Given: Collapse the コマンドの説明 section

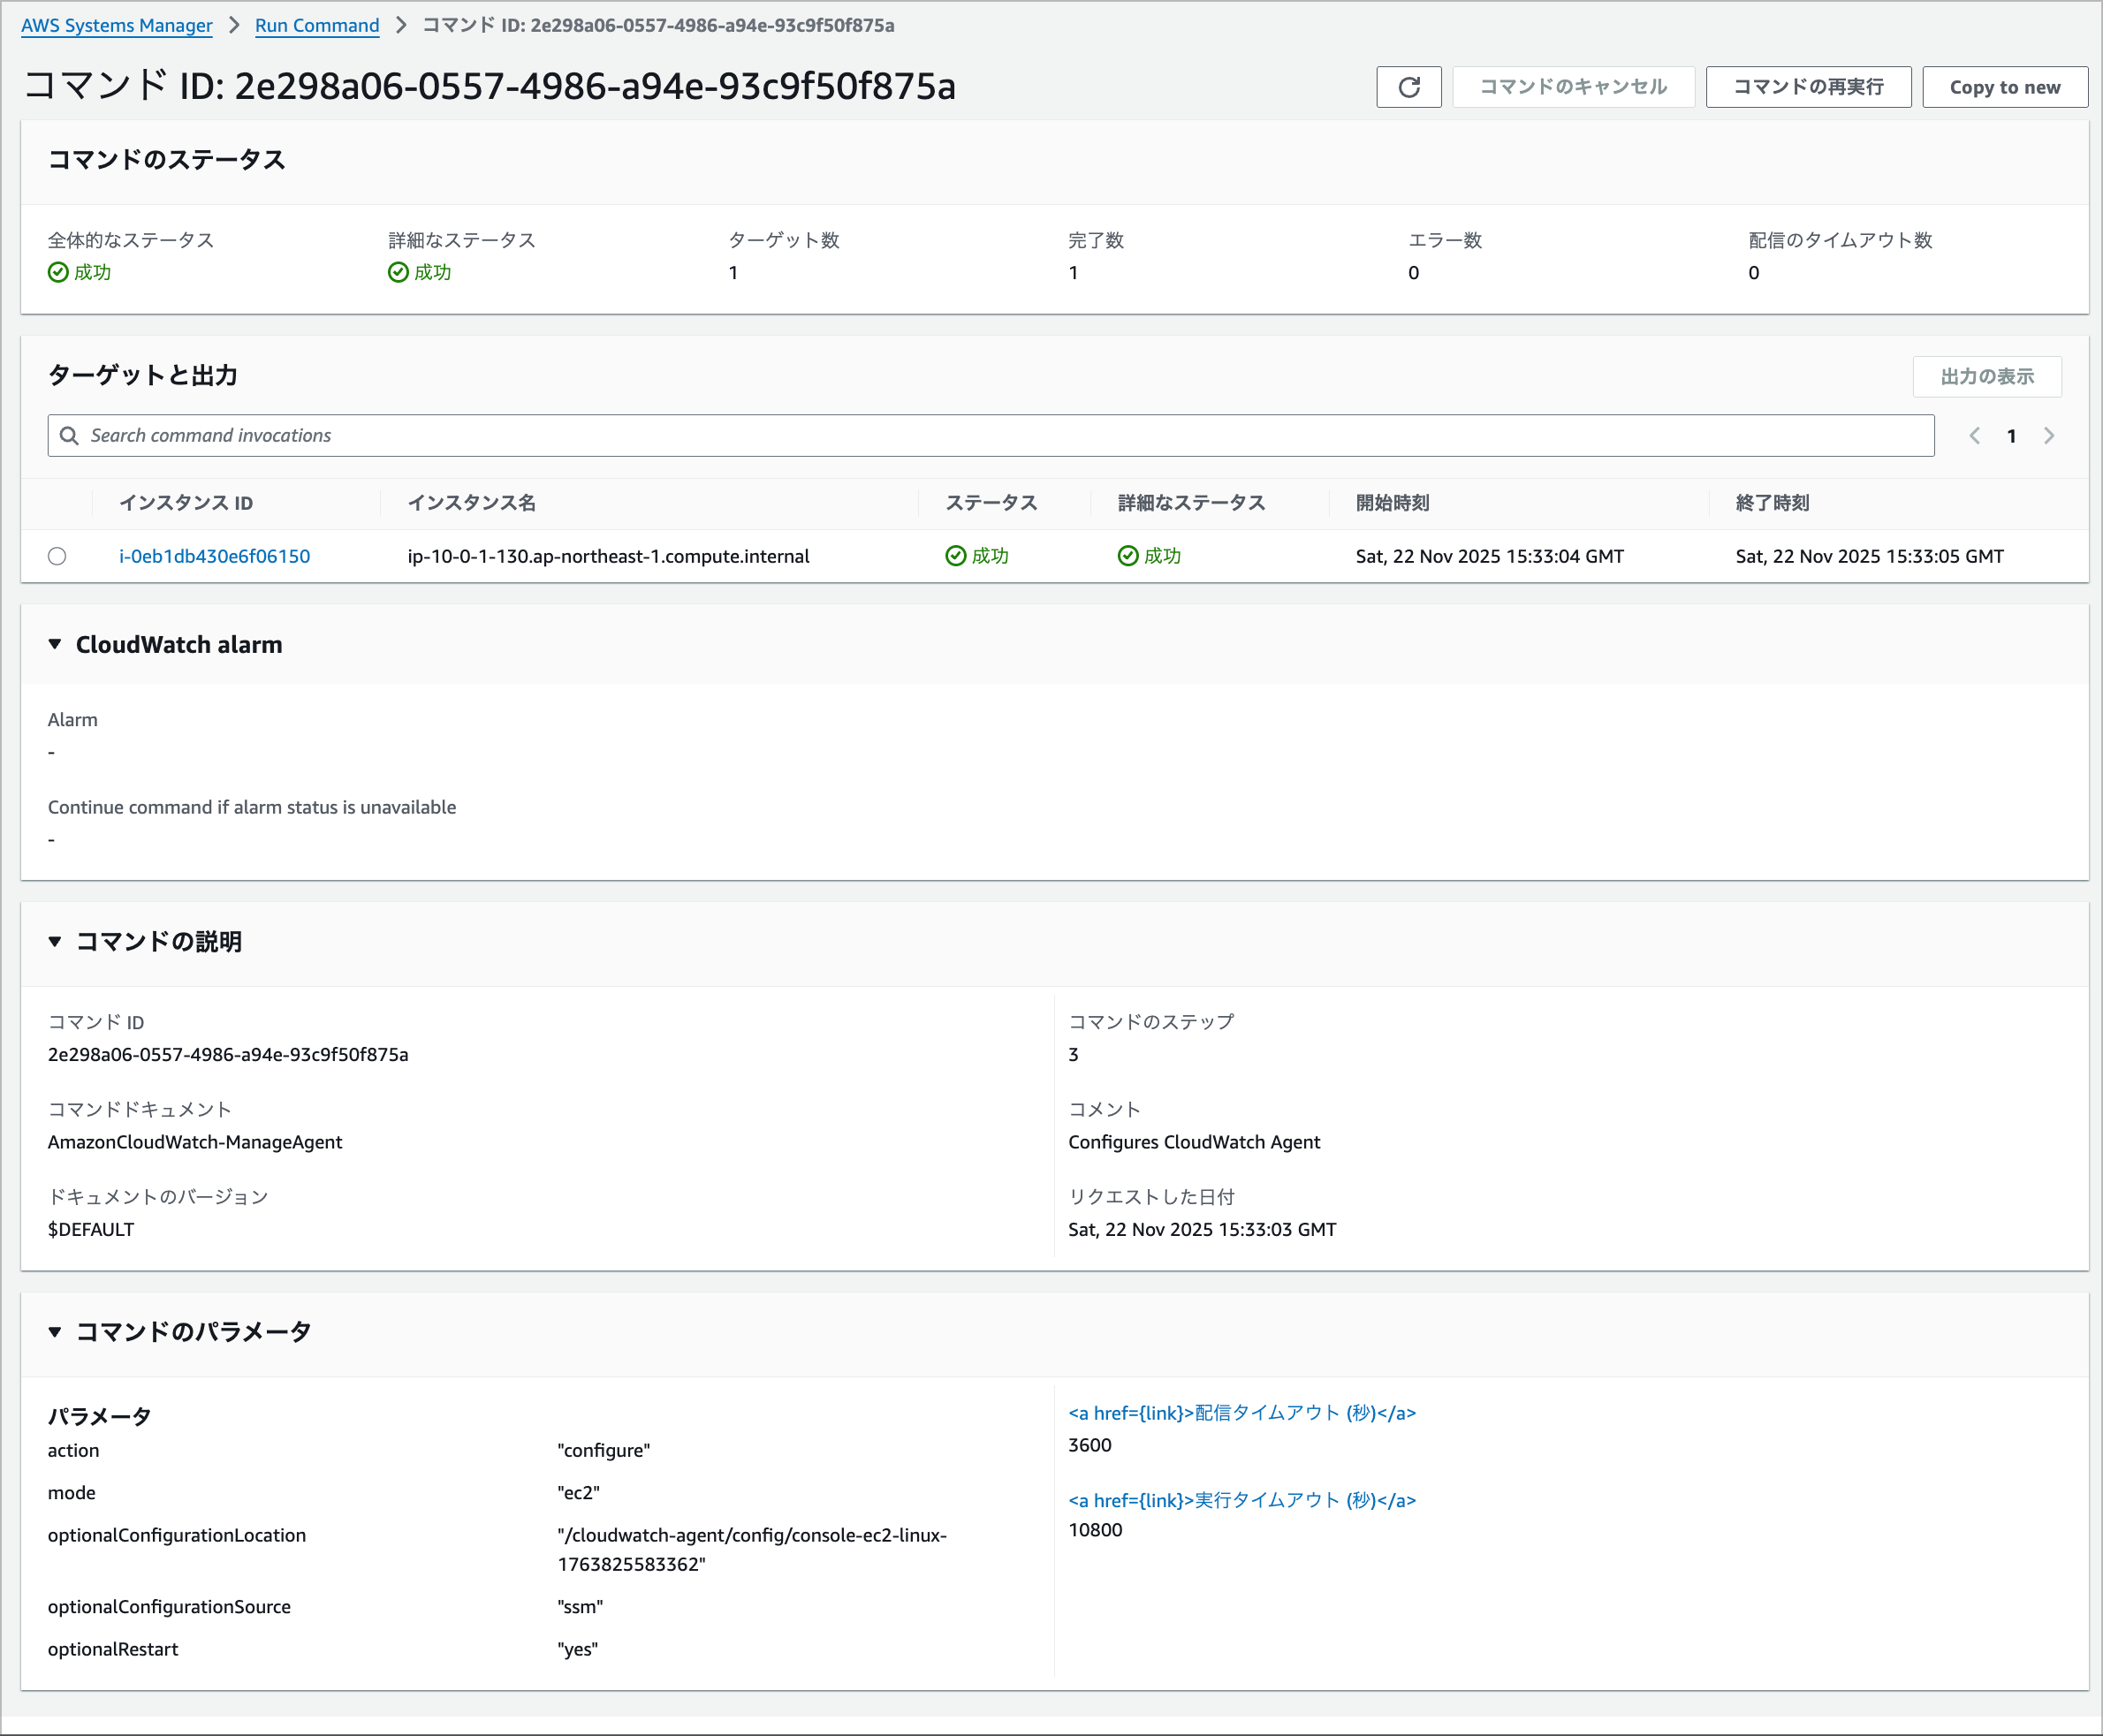Looking at the screenshot, I should coord(55,941).
